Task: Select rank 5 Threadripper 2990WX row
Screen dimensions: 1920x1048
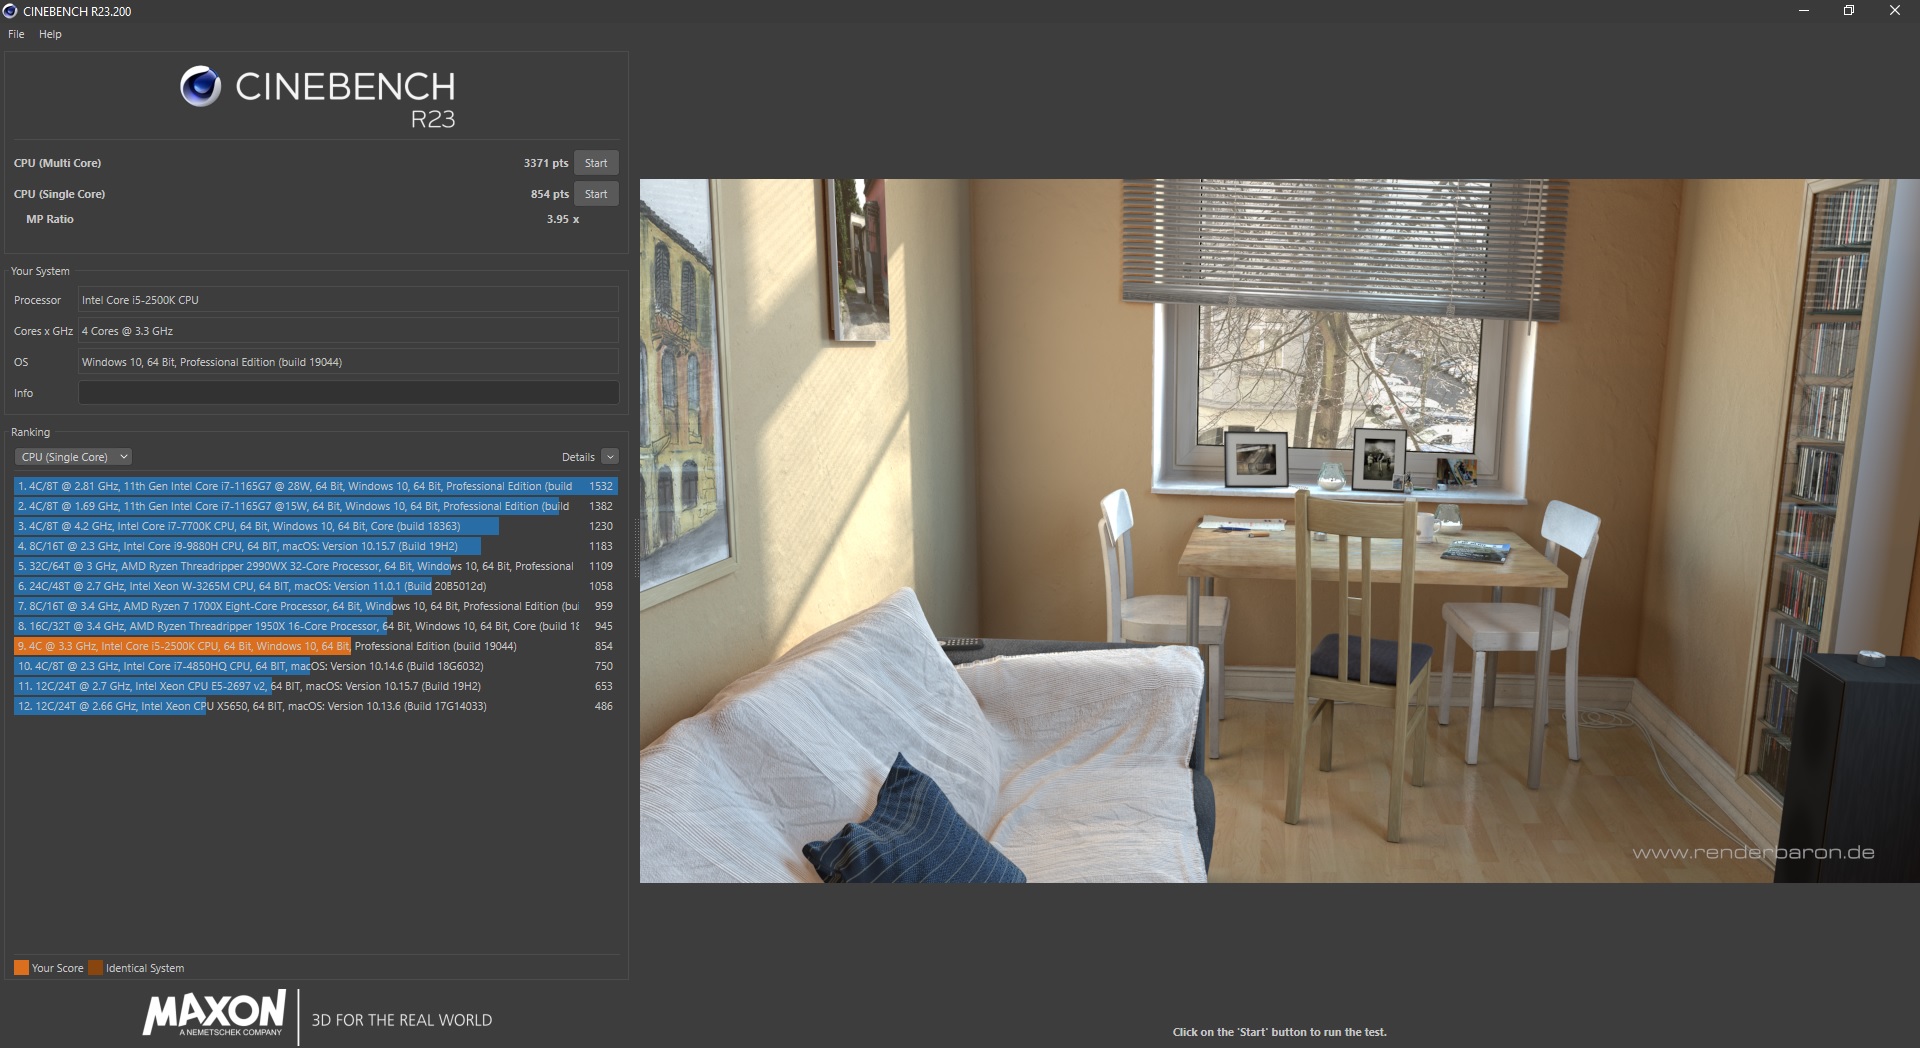Action: tap(316, 566)
